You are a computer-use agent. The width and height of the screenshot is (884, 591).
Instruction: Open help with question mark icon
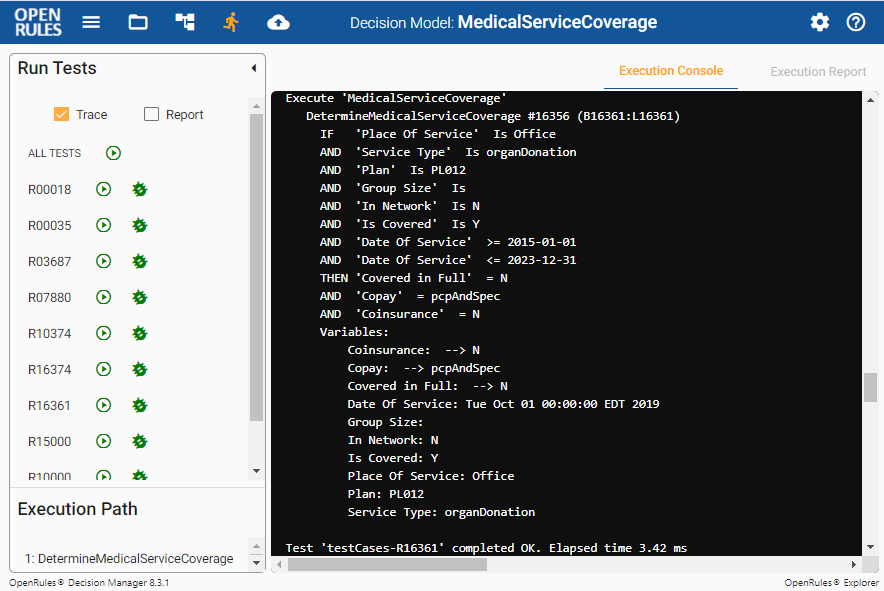856,22
